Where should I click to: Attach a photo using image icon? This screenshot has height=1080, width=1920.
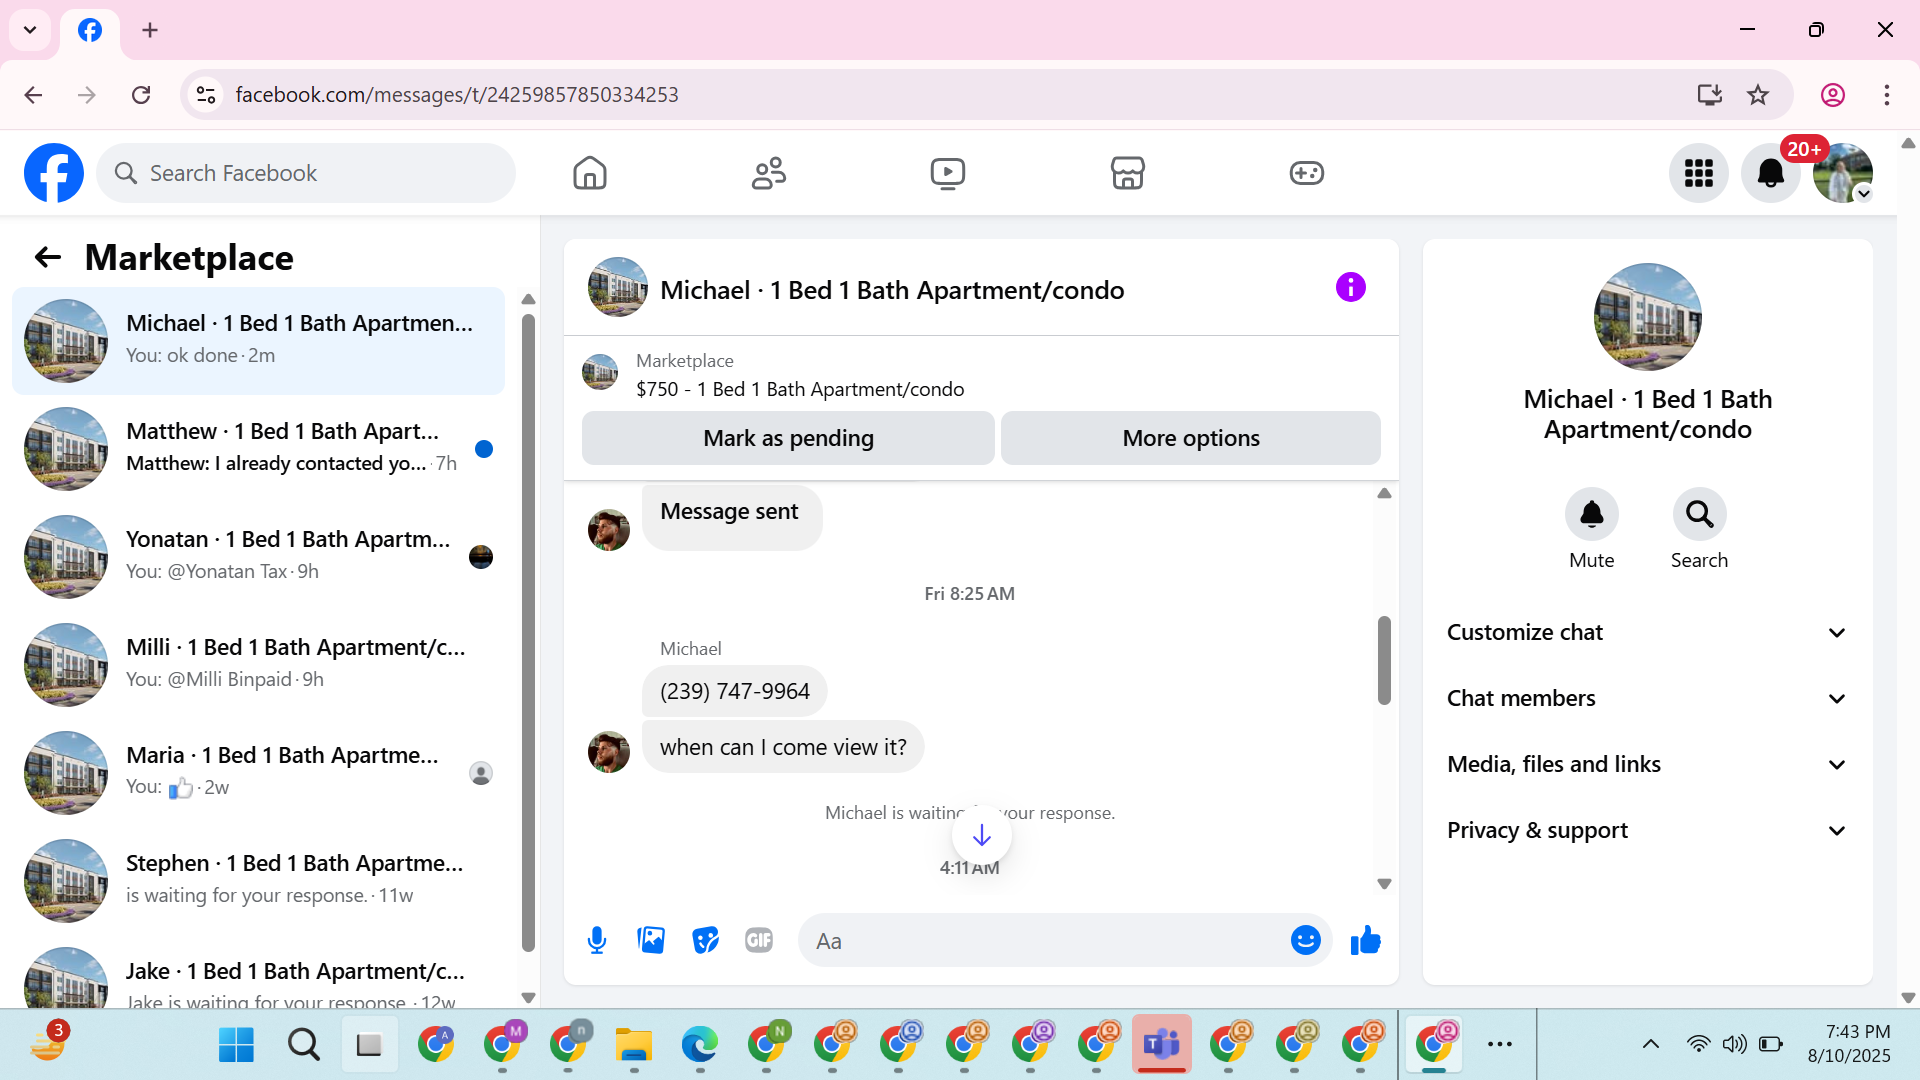tap(651, 940)
